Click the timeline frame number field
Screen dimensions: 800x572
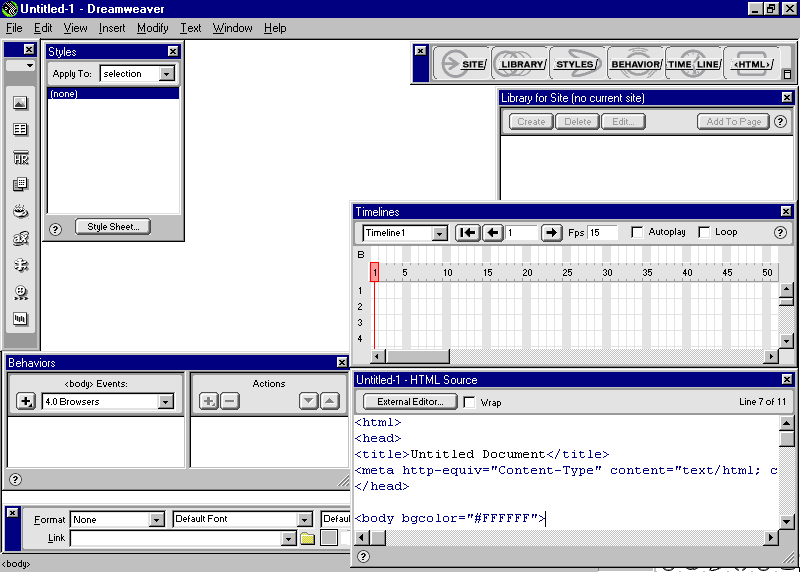coord(521,233)
